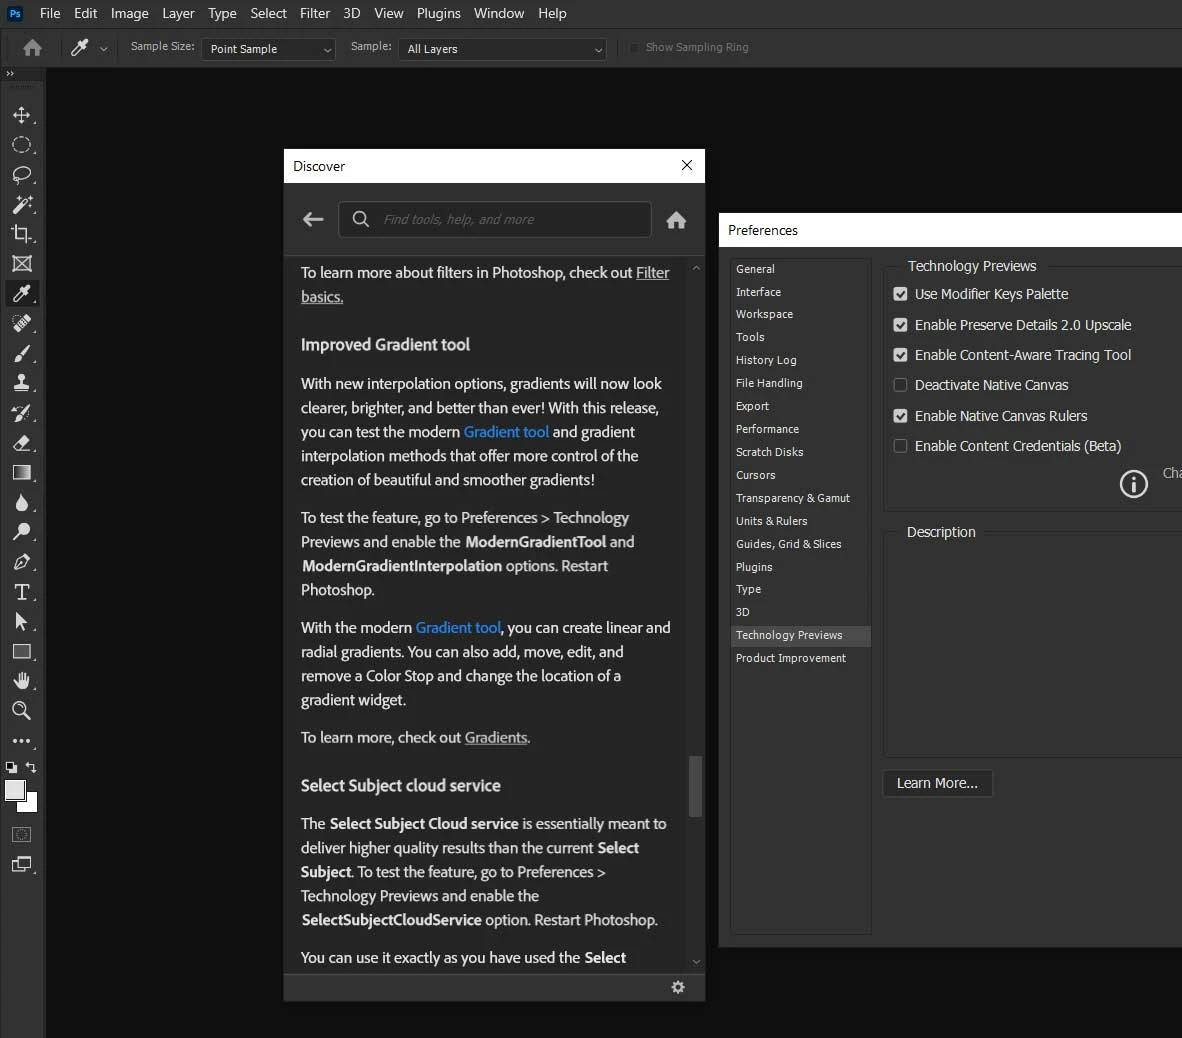
Task: Select the Spot Healing Brush tool
Action: pos(22,323)
